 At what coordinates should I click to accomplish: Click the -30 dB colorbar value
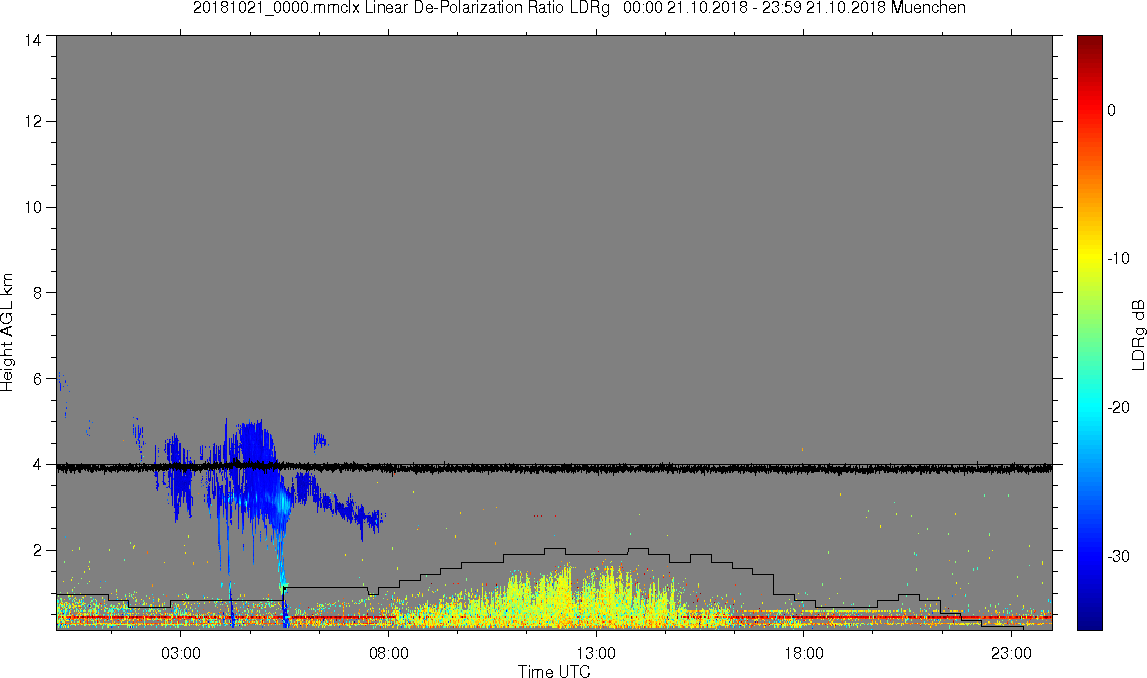point(1118,557)
